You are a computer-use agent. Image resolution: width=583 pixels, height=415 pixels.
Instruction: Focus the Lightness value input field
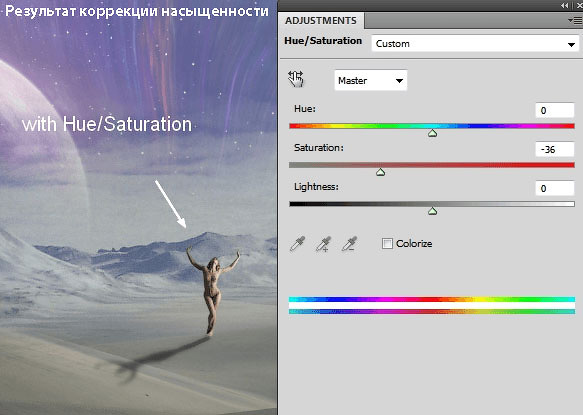coord(554,189)
